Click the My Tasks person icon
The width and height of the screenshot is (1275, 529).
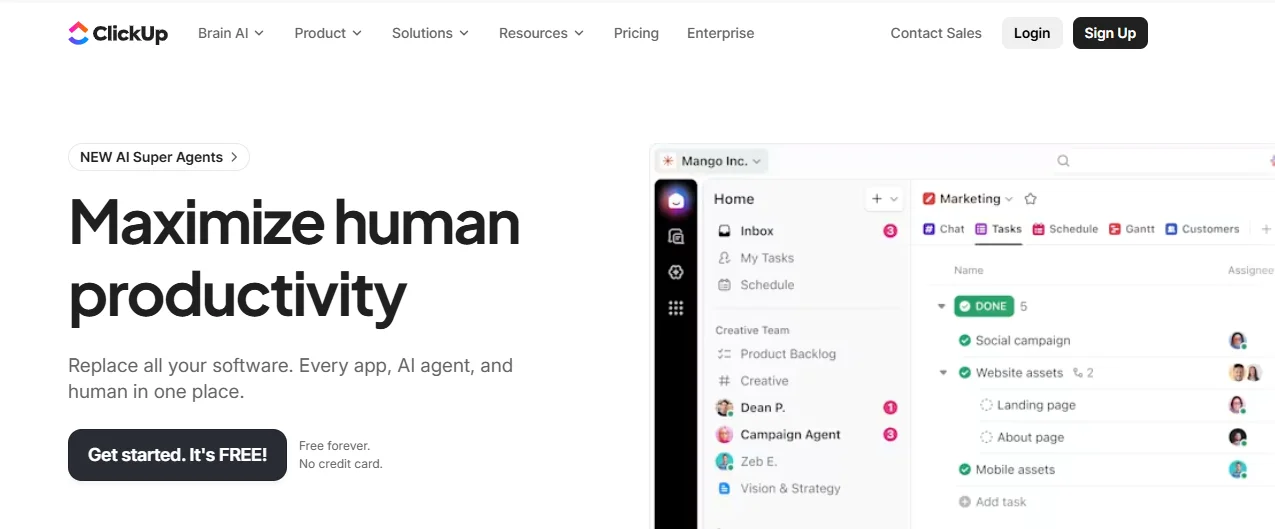point(725,258)
